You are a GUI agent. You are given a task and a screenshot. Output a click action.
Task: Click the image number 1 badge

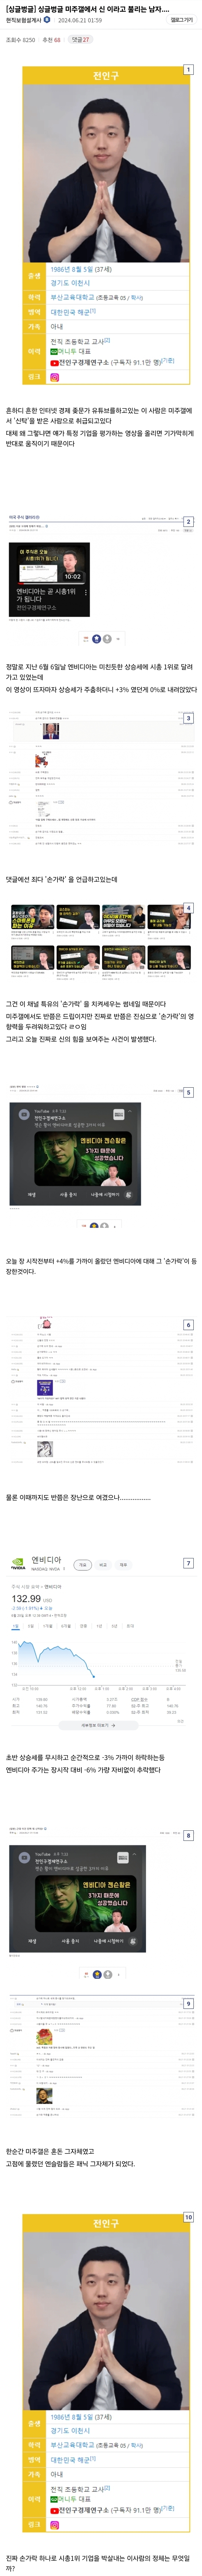pyautogui.click(x=188, y=70)
